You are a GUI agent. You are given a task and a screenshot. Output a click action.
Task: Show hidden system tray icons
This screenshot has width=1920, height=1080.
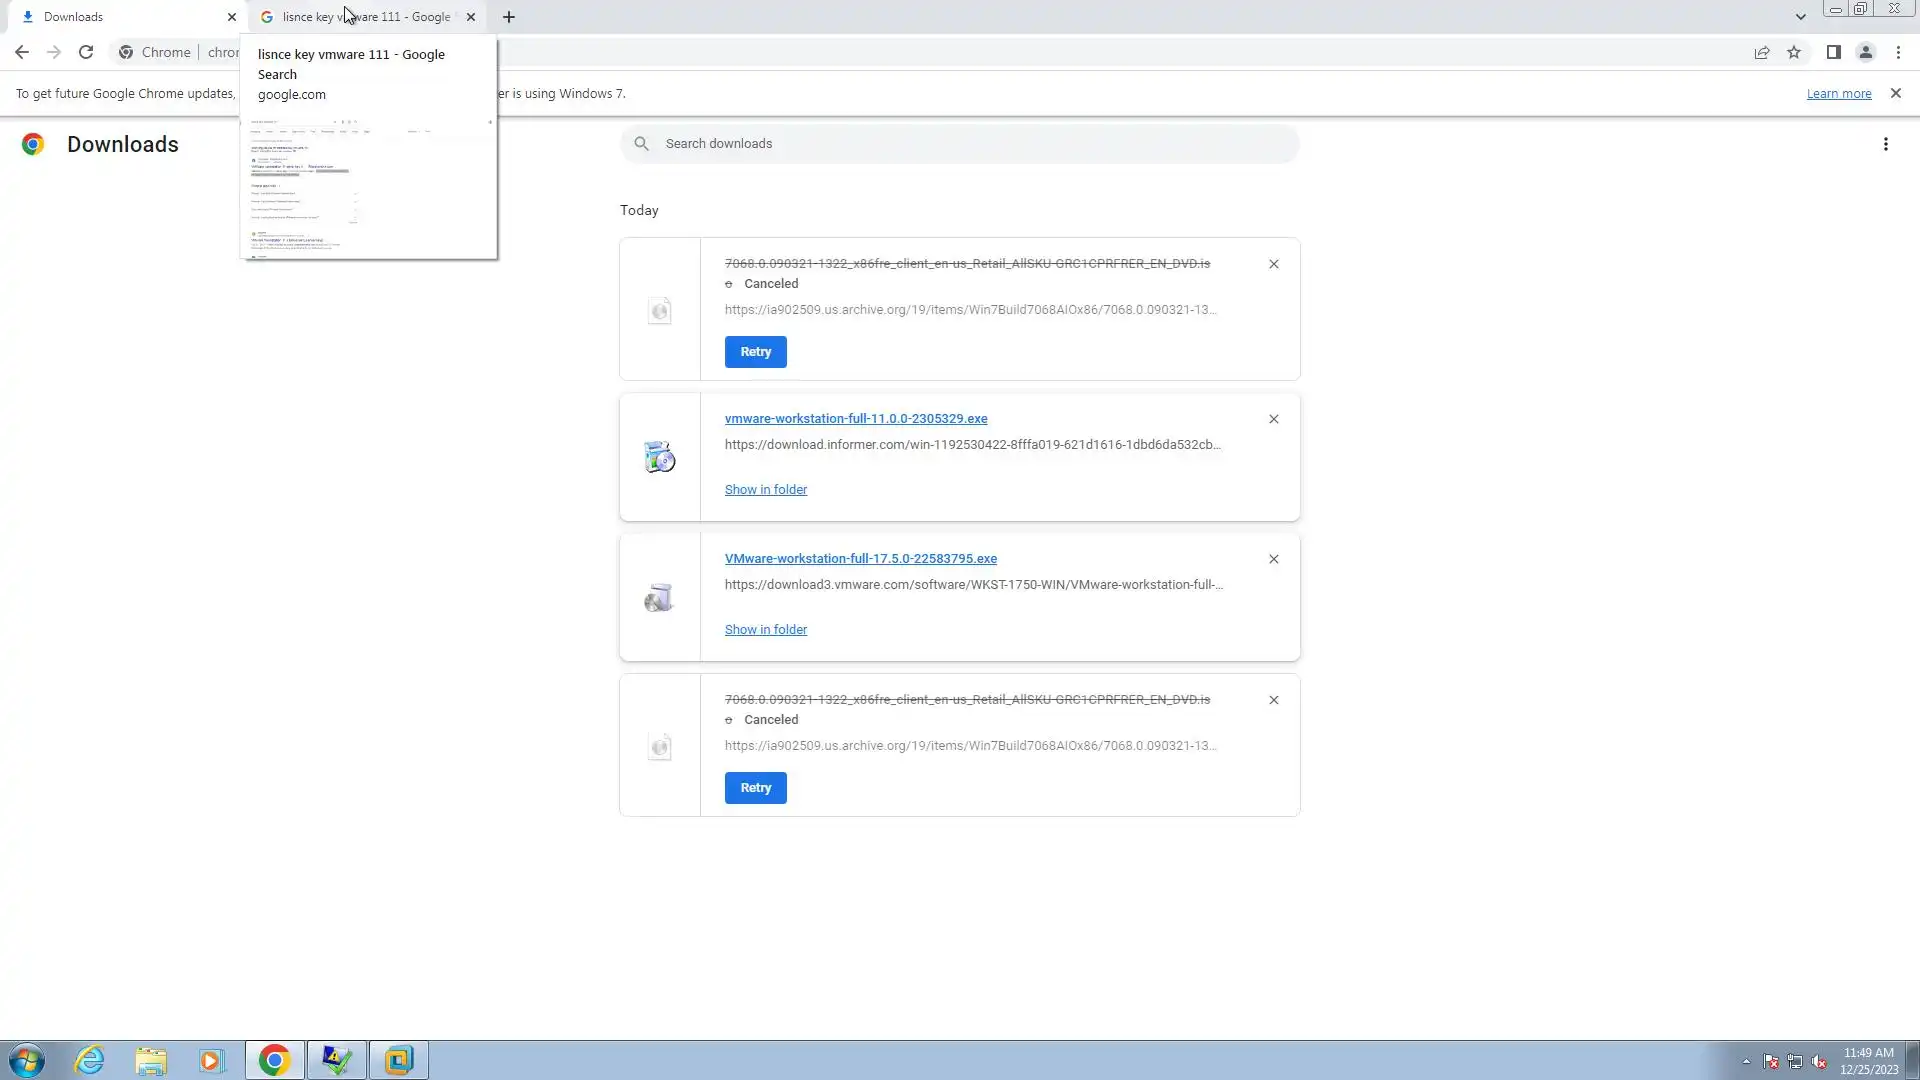(x=1746, y=1061)
